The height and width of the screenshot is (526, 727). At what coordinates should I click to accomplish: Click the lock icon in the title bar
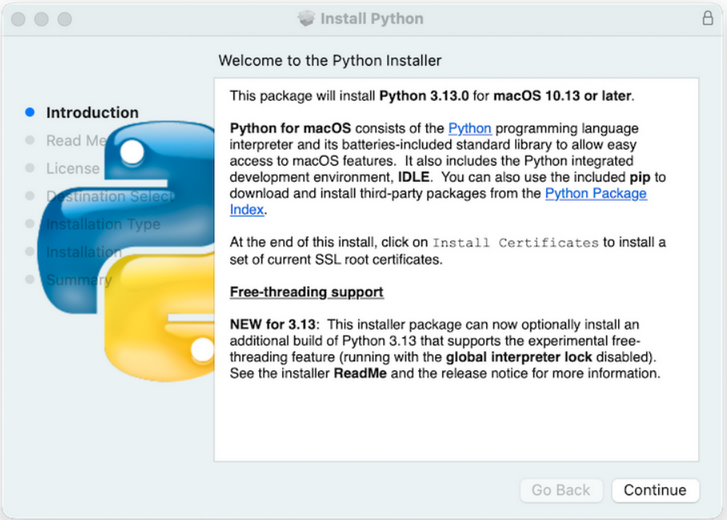[707, 18]
